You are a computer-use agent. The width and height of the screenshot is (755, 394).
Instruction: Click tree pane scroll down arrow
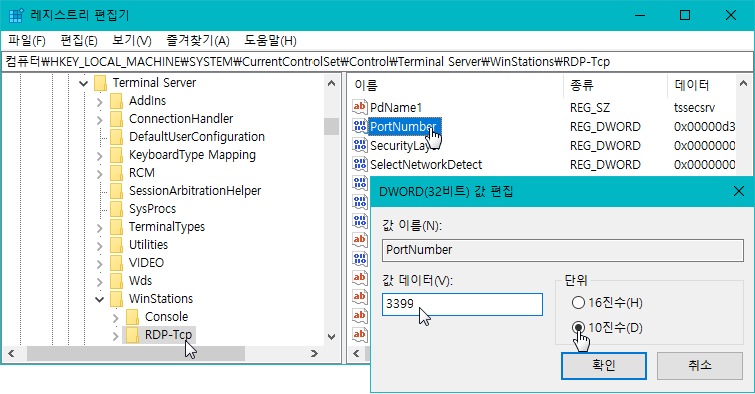coord(331,337)
